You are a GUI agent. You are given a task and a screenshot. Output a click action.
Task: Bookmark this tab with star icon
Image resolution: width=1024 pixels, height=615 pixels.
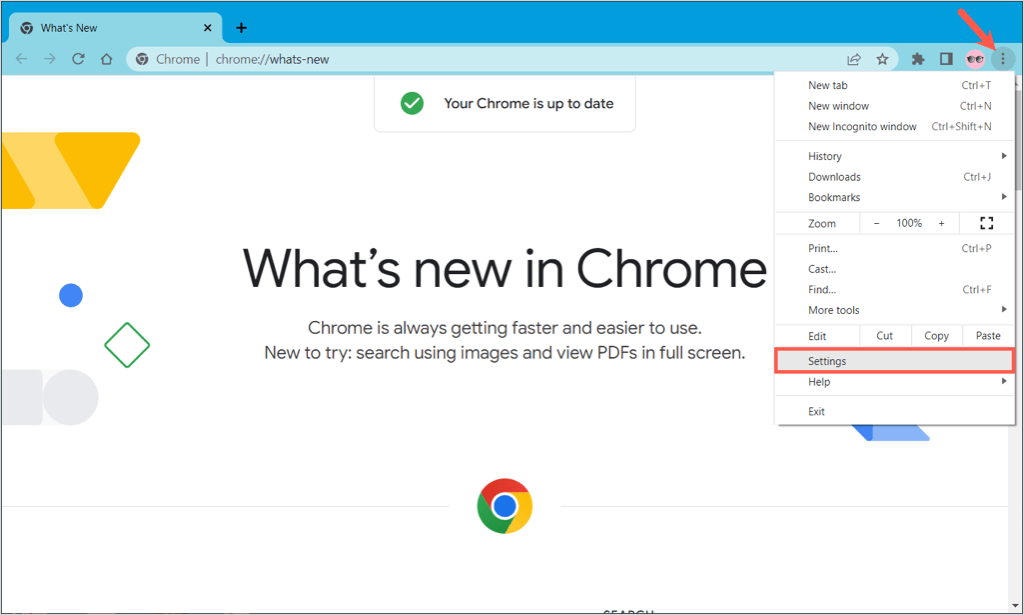pos(882,59)
